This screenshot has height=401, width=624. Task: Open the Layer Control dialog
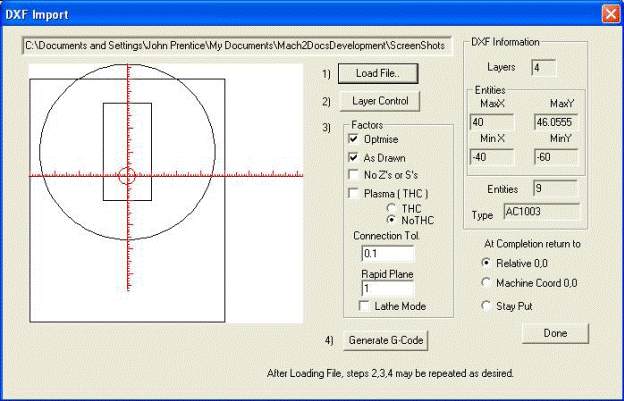tap(380, 101)
